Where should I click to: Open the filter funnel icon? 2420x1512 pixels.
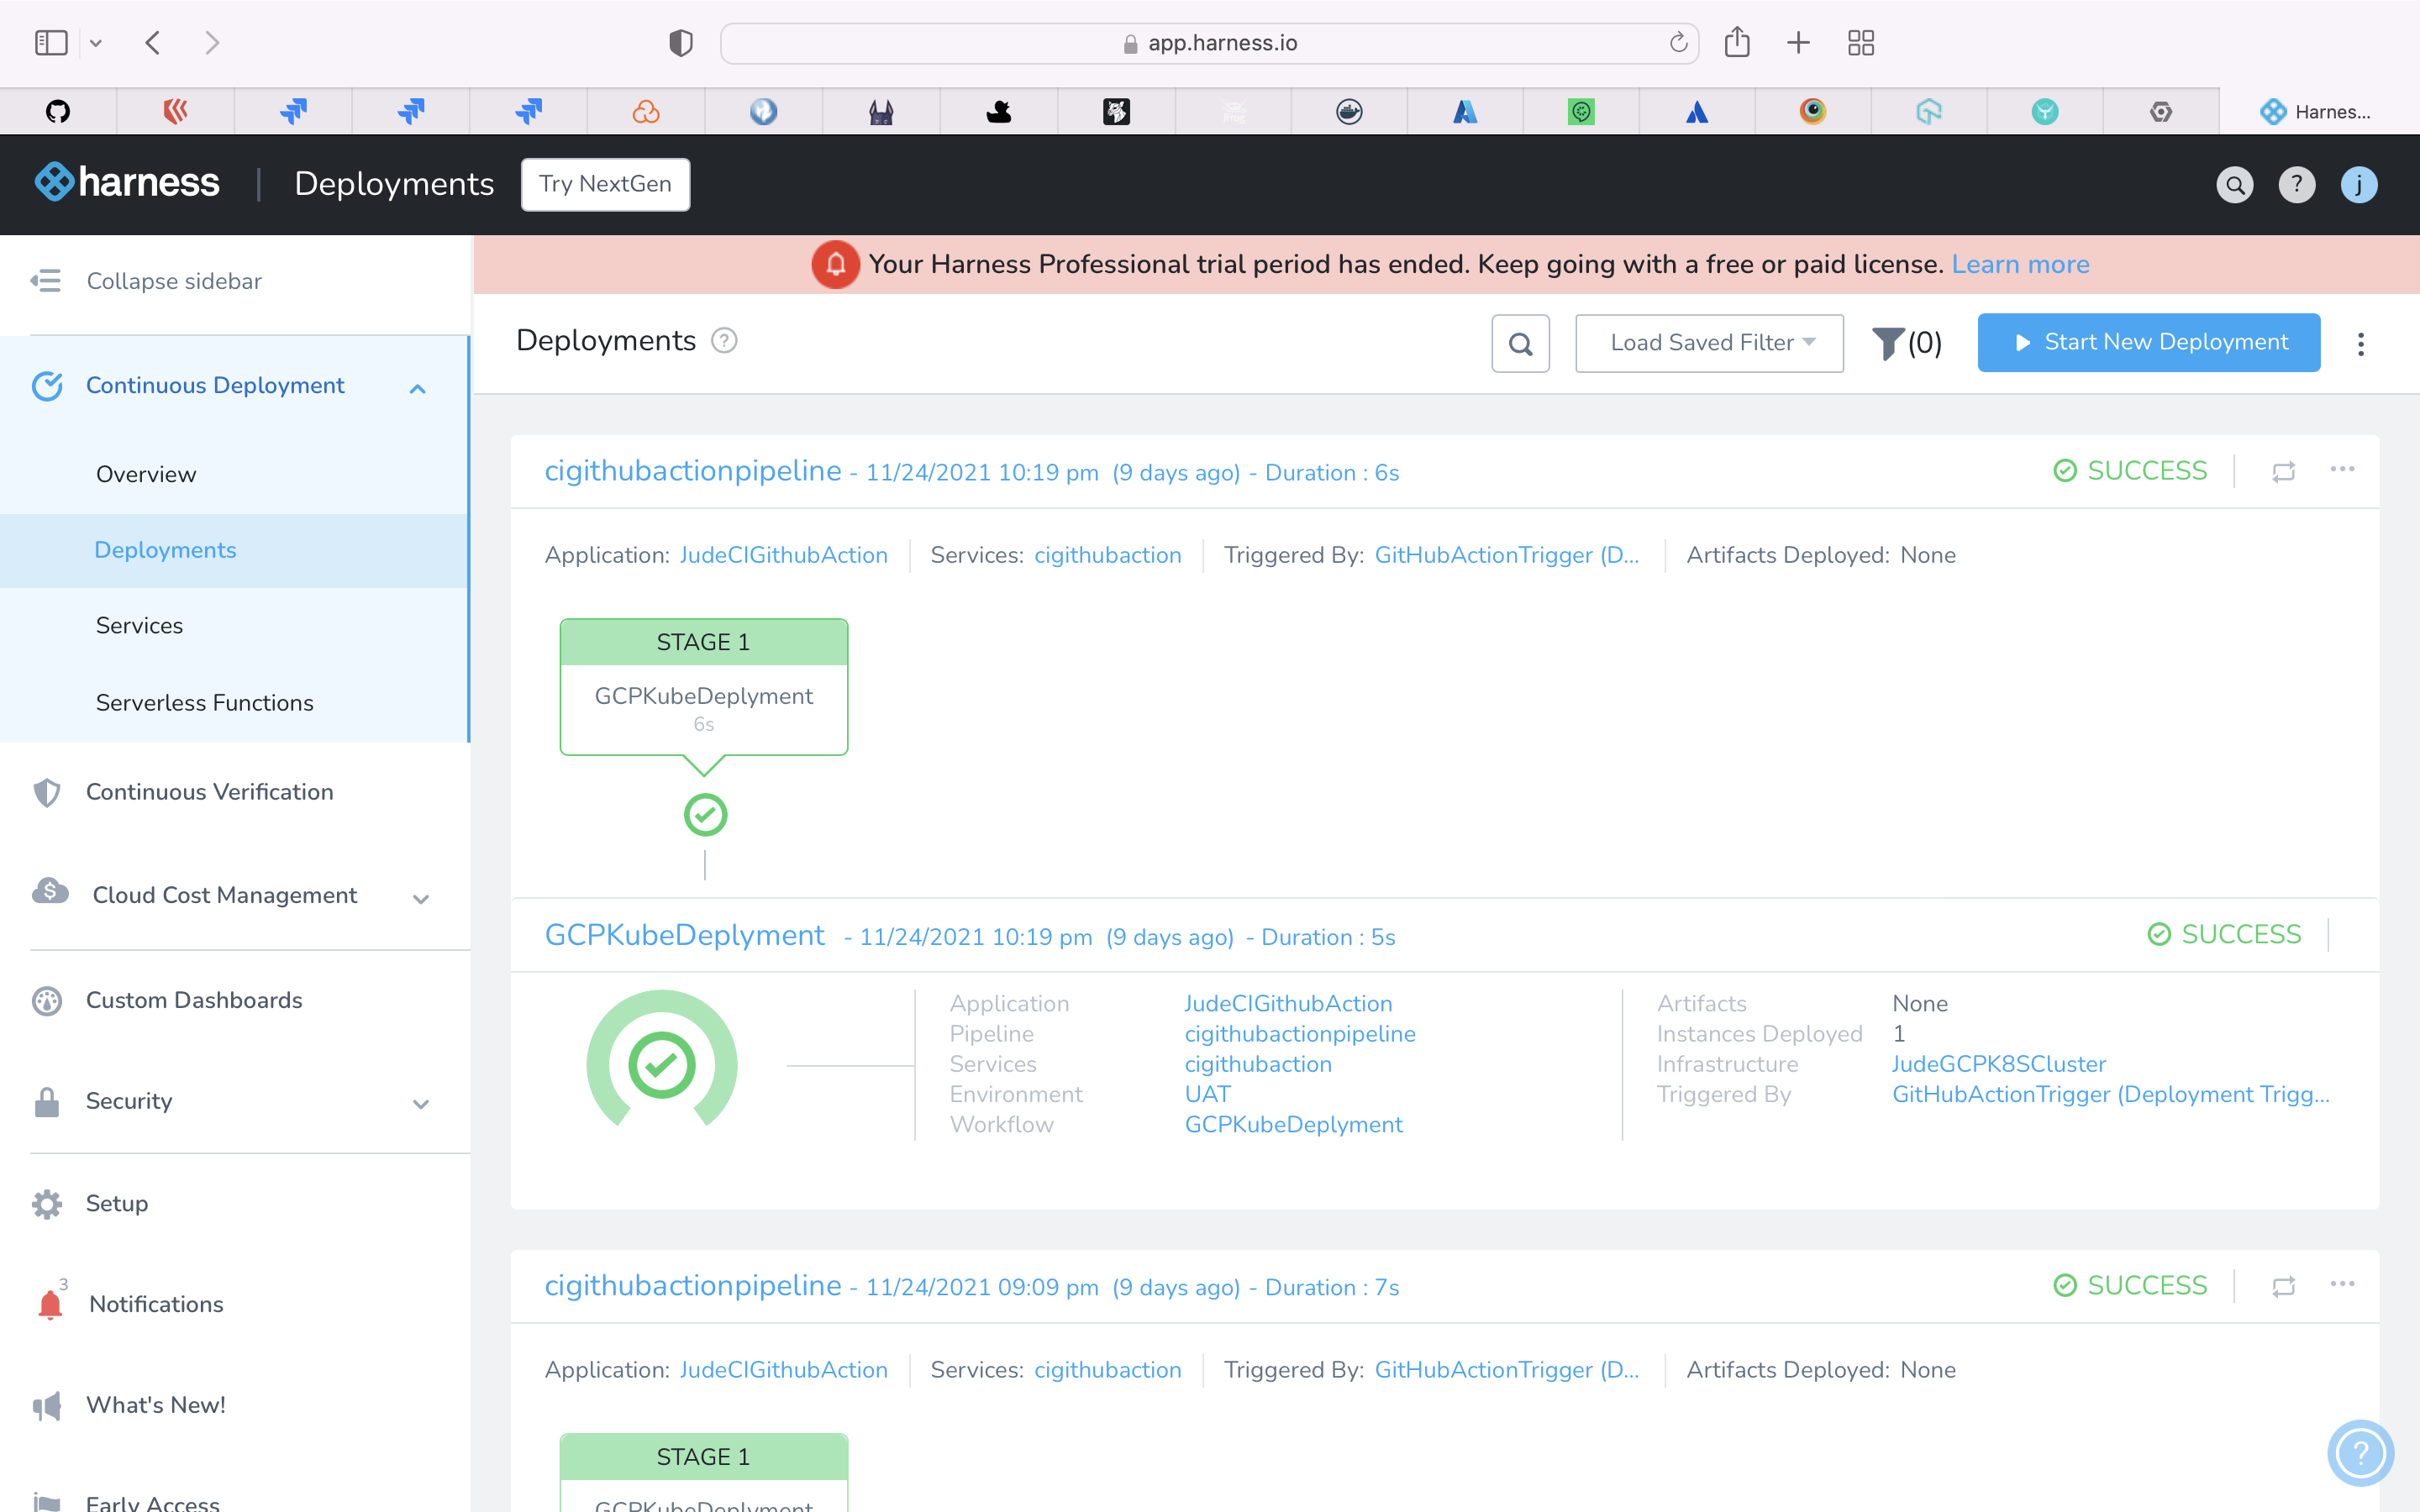click(x=1887, y=343)
